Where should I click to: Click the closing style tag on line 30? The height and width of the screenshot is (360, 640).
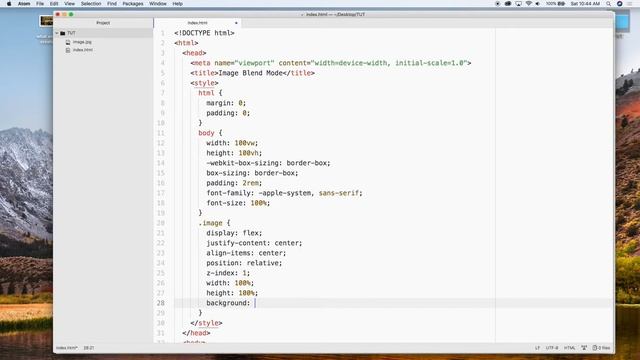point(207,323)
